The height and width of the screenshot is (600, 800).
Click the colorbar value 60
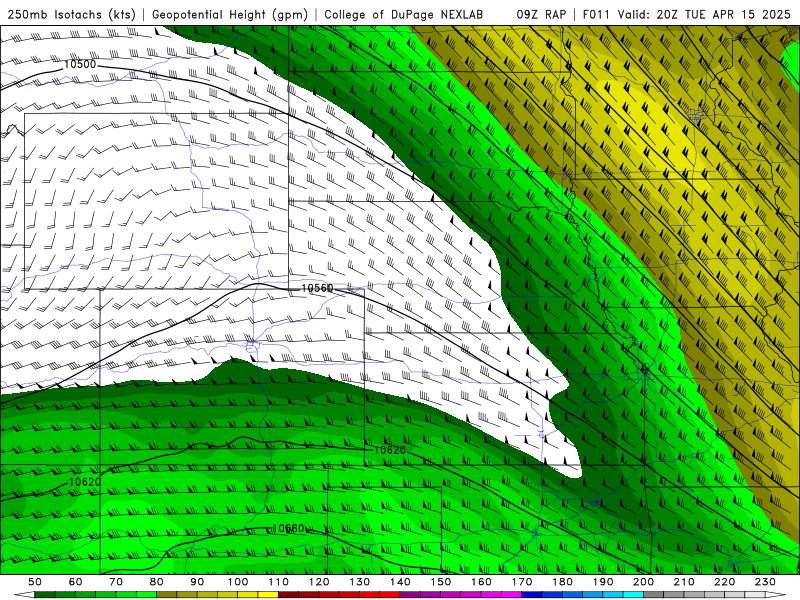(x=75, y=582)
